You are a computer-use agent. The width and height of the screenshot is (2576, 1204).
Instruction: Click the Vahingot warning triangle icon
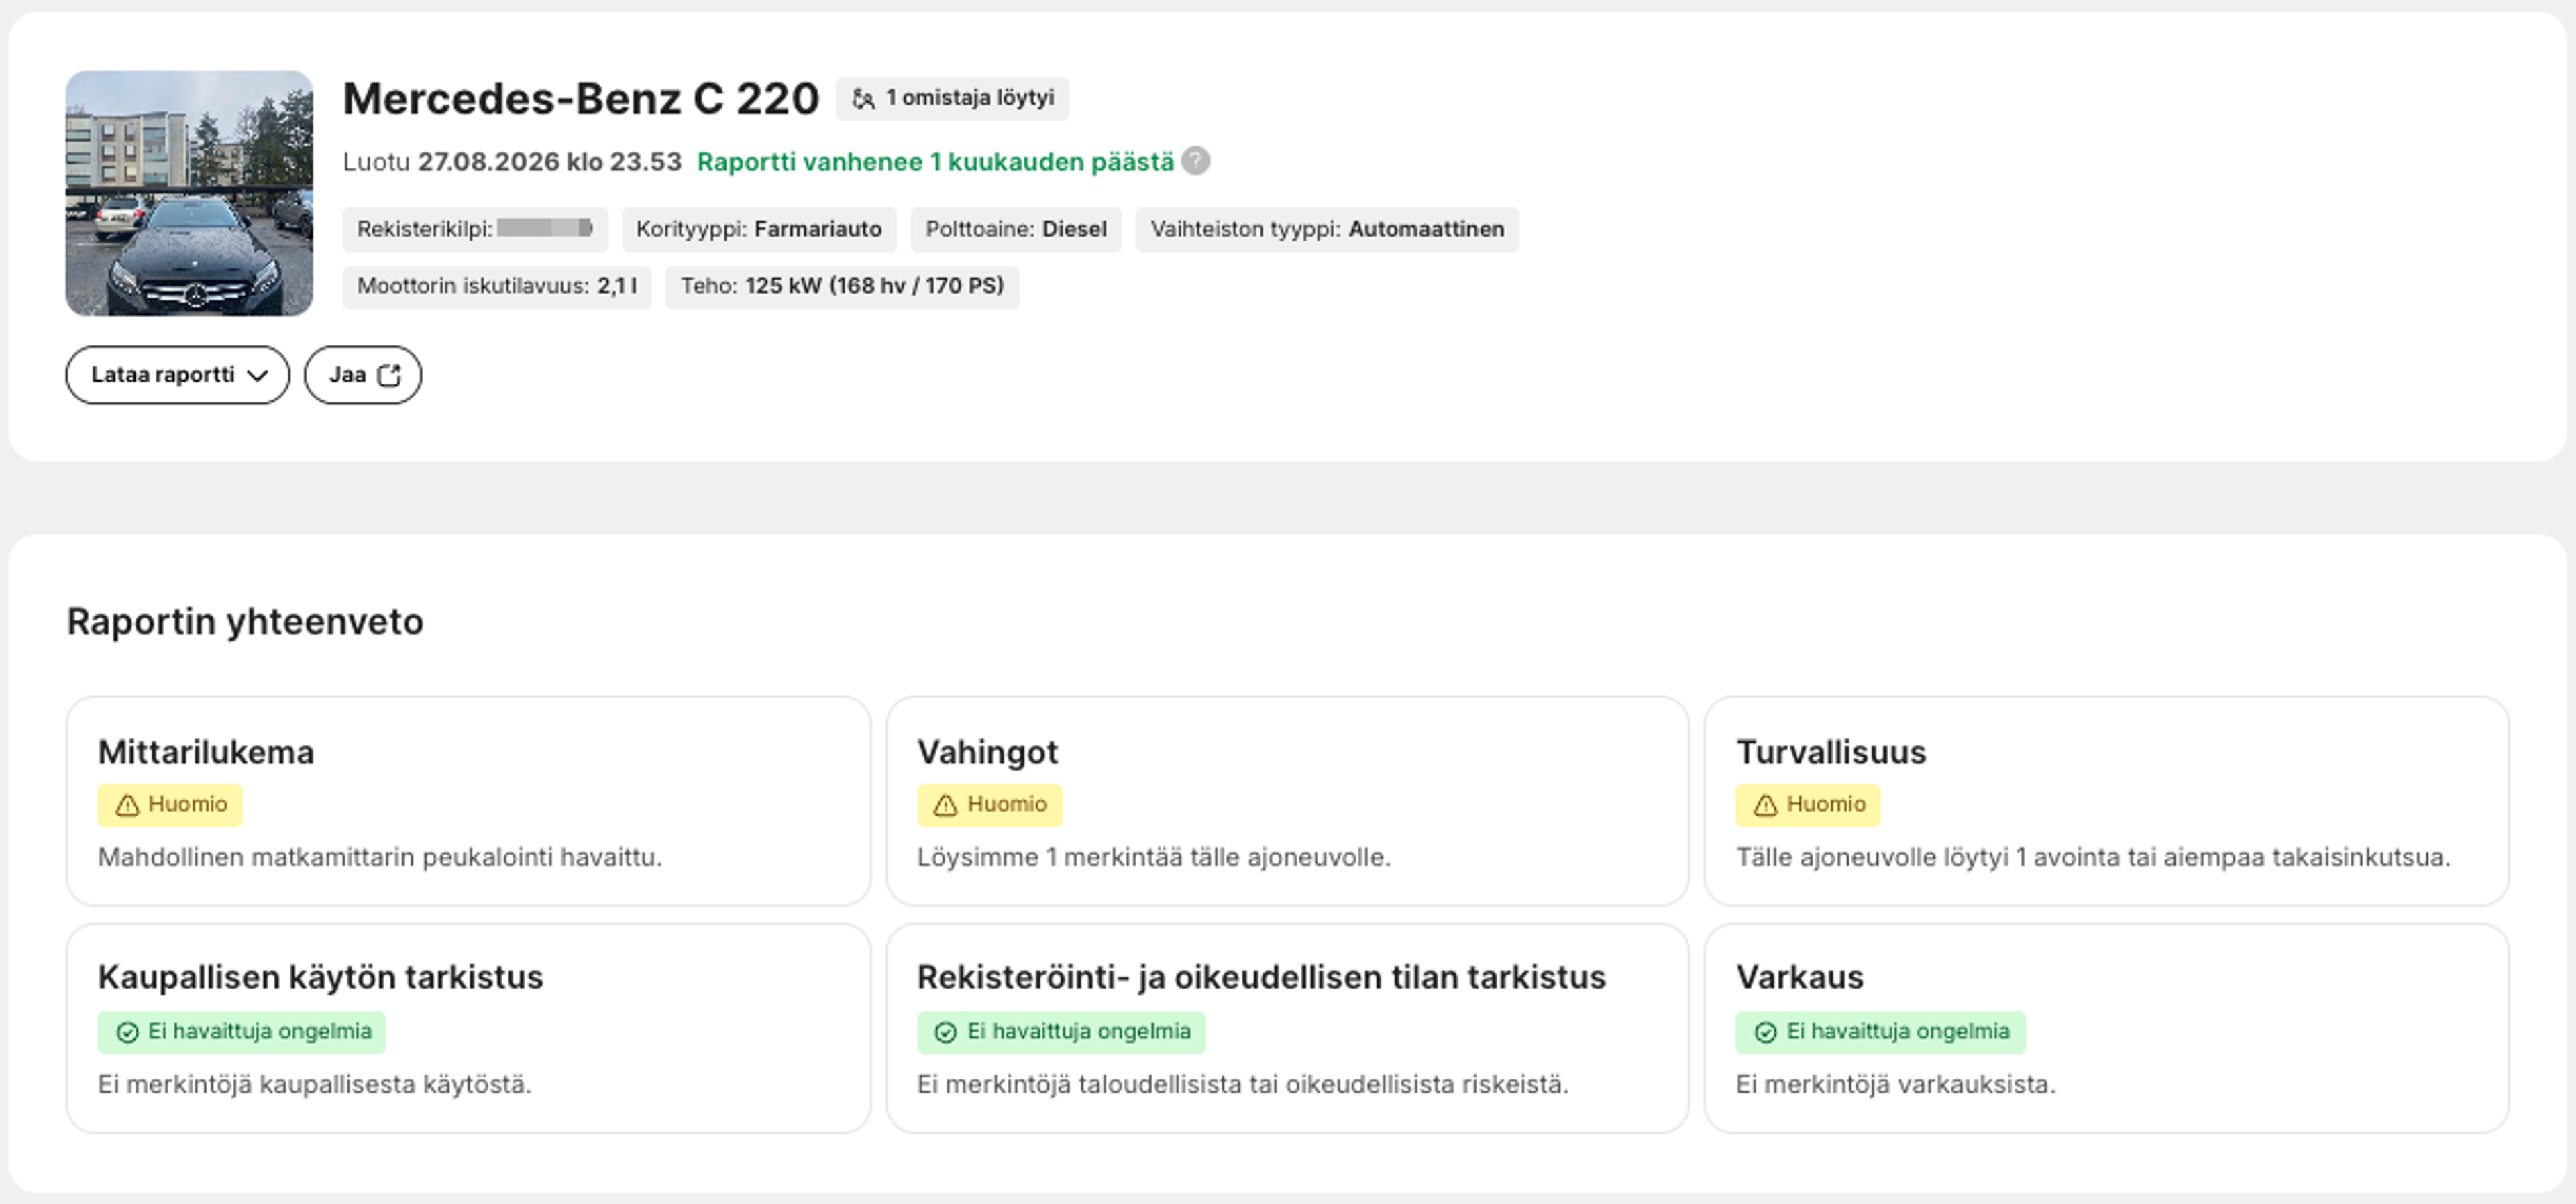[946, 805]
